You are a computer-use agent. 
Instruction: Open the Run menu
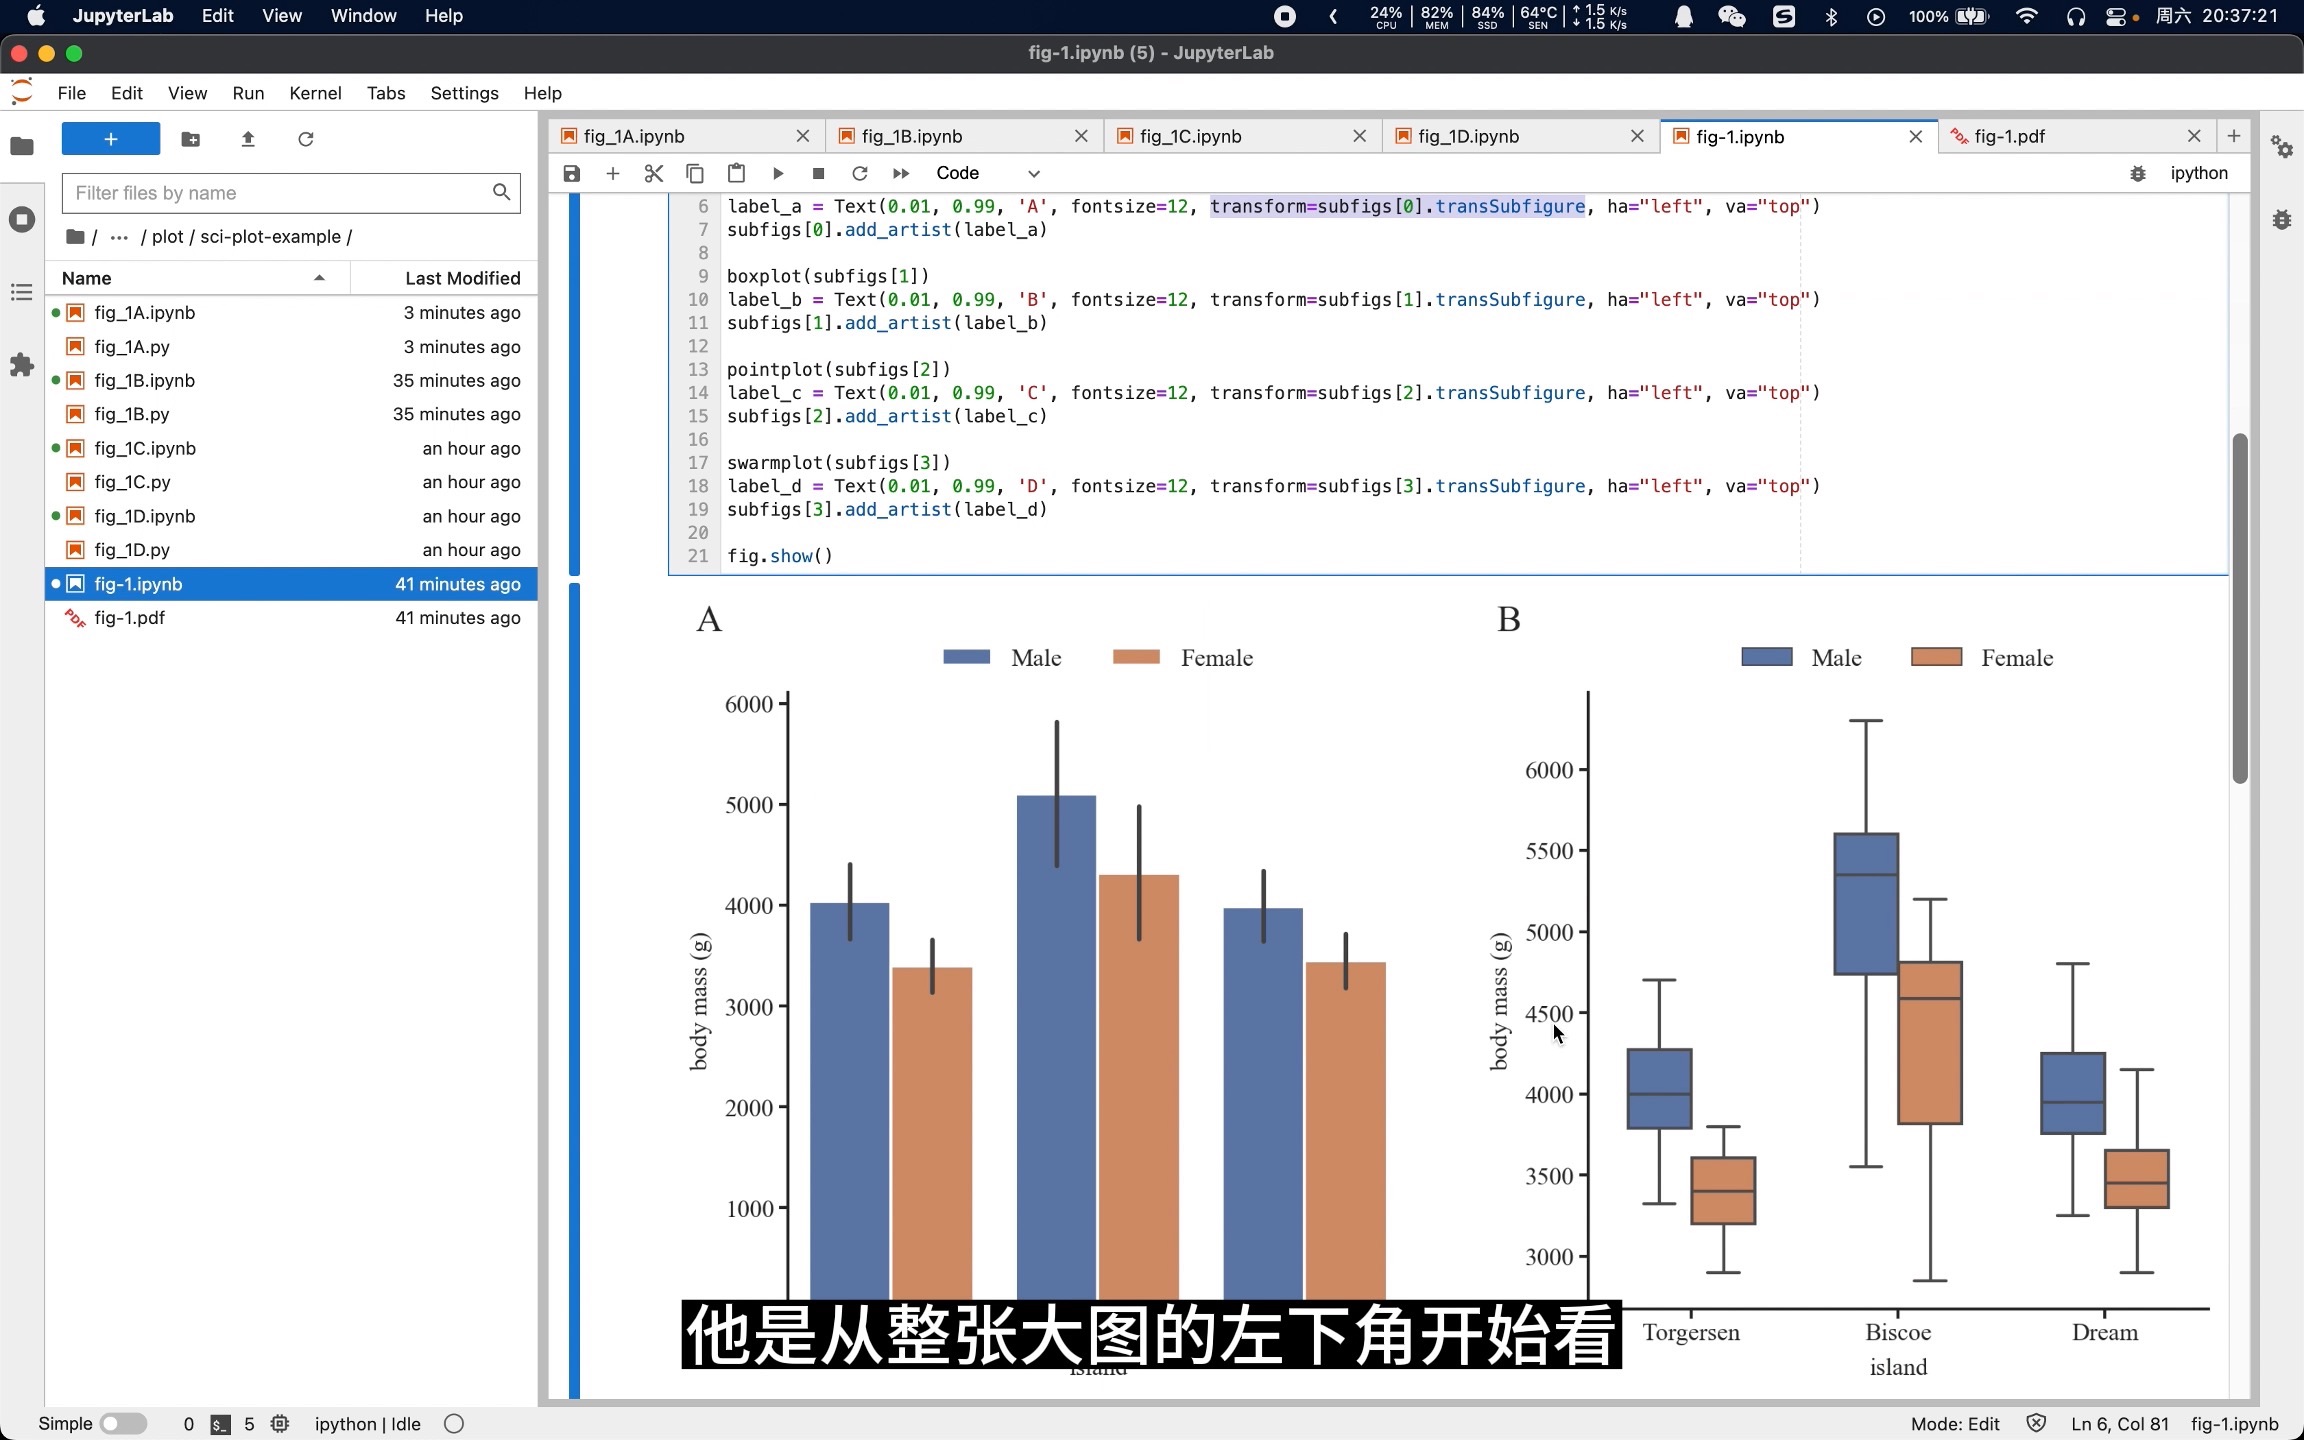[x=247, y=91]
